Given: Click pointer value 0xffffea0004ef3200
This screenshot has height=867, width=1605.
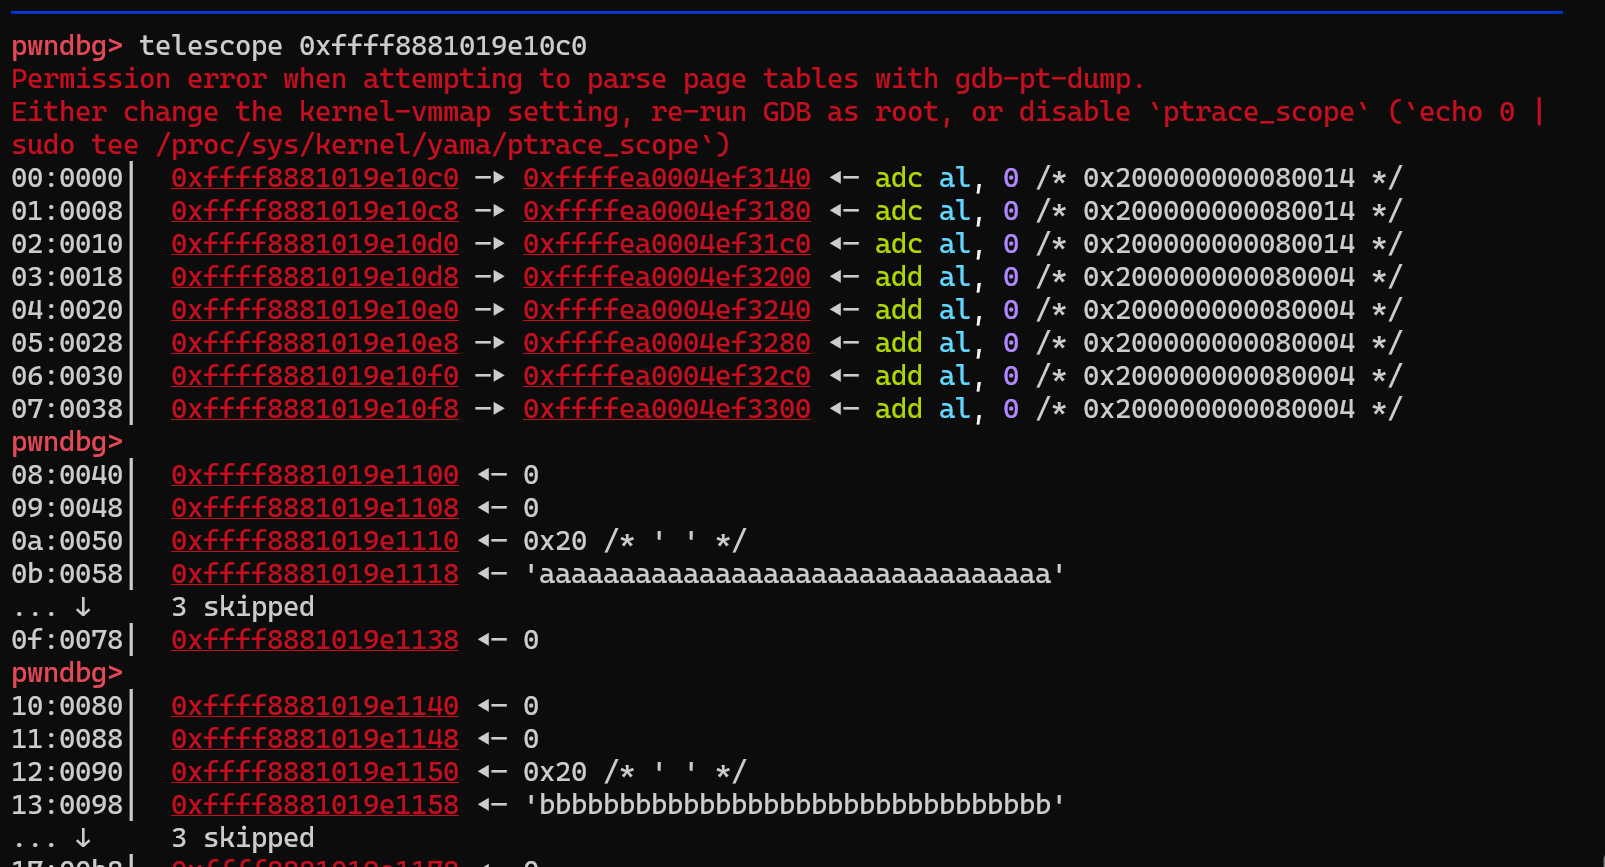Looking at the screenshot, I should click(x=667, y=277).
